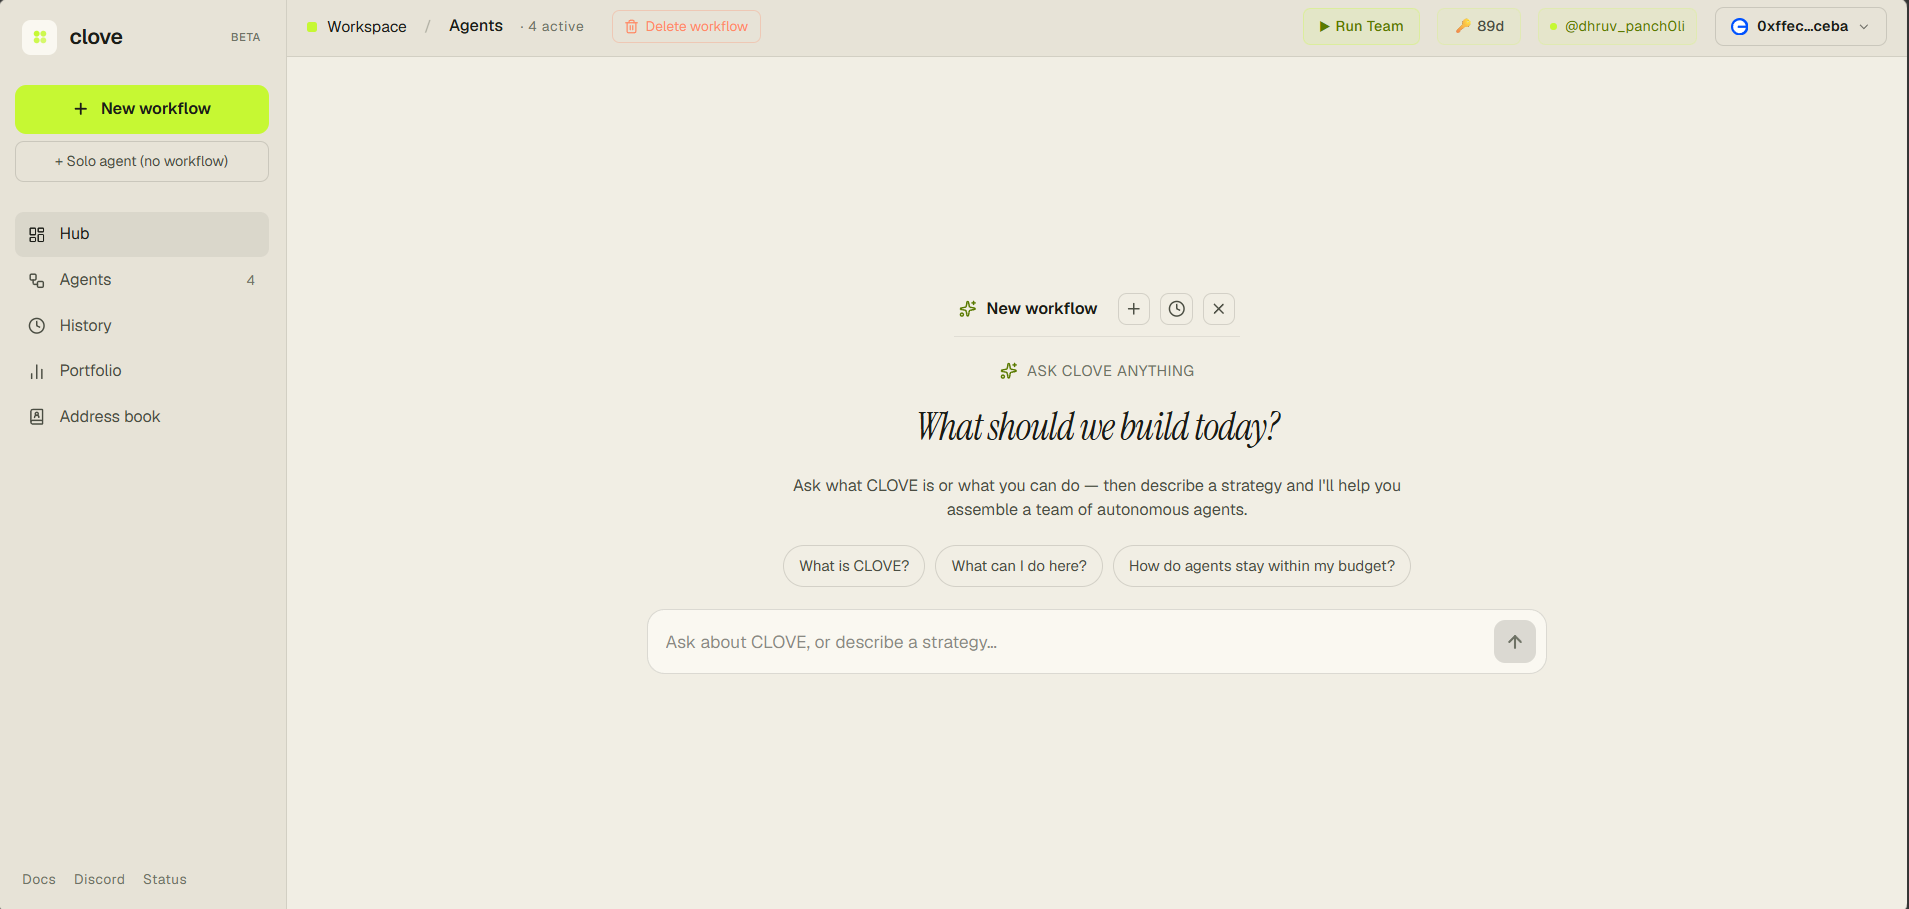This screenshot has height=909, width=1909.
Task: Click the sparkle icon beside ASK CLOVE ANYTHING
Action: tap(1009, 371)
